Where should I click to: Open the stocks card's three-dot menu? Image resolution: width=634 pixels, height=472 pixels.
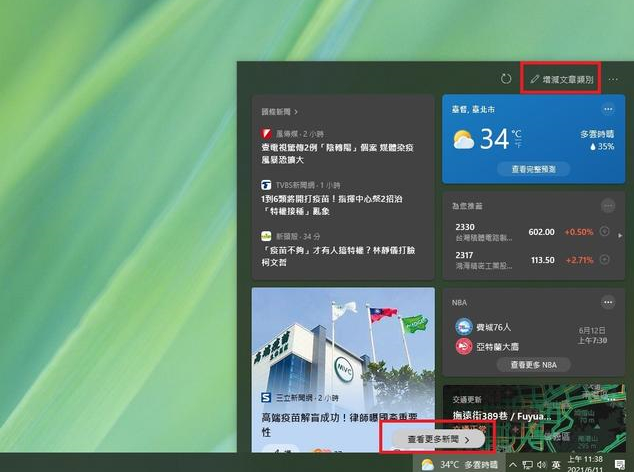pos(608,206)
